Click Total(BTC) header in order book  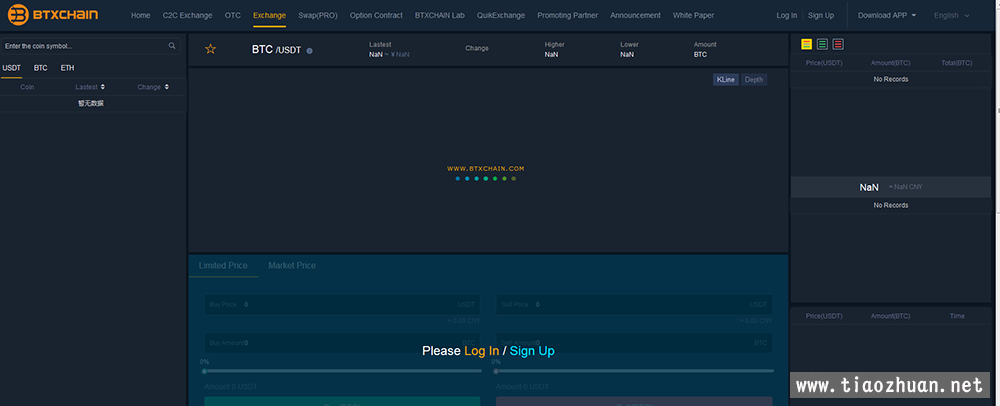tap(957, 63)
